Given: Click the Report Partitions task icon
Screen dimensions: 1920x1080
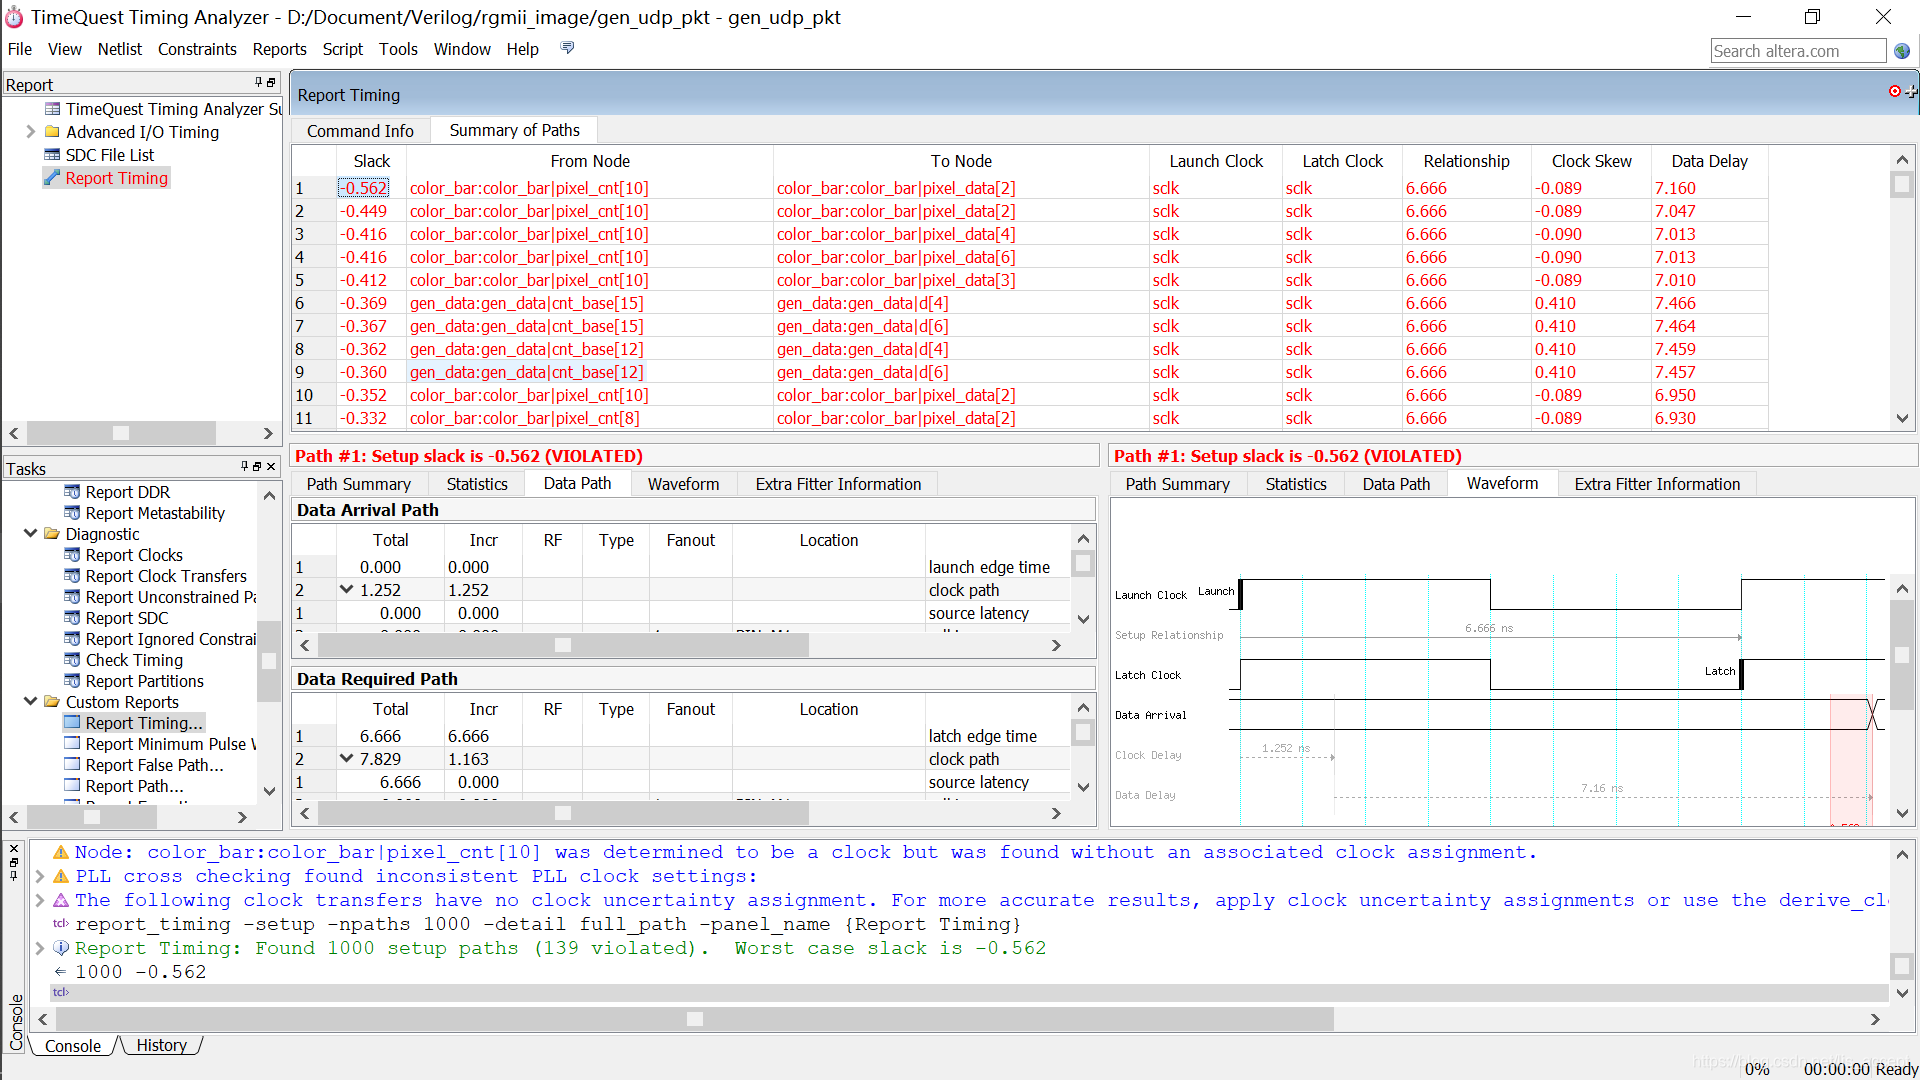Looking at the screenshot, I should click(x=72, y=681).
